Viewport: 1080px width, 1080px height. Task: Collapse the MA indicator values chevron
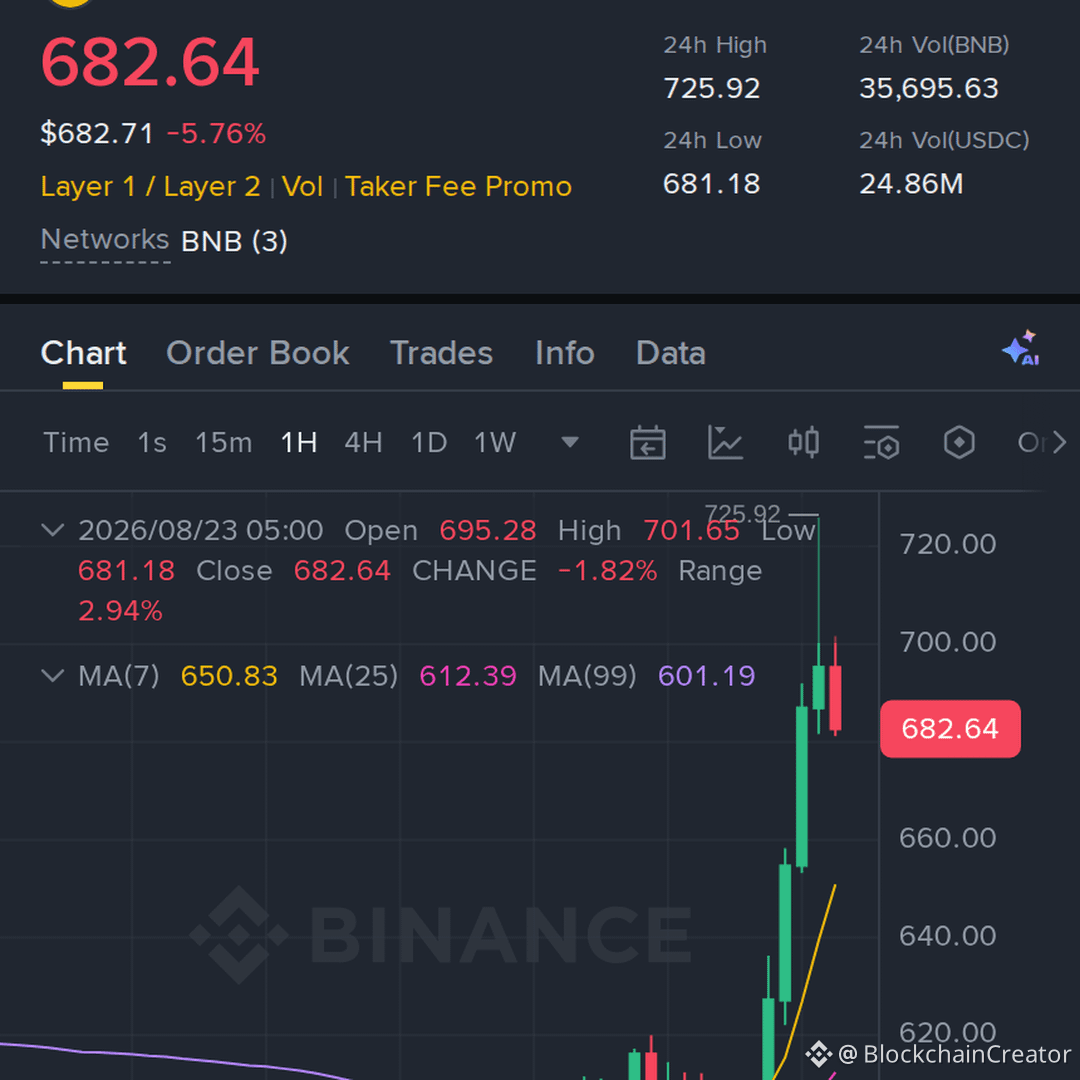pos(53,675)
